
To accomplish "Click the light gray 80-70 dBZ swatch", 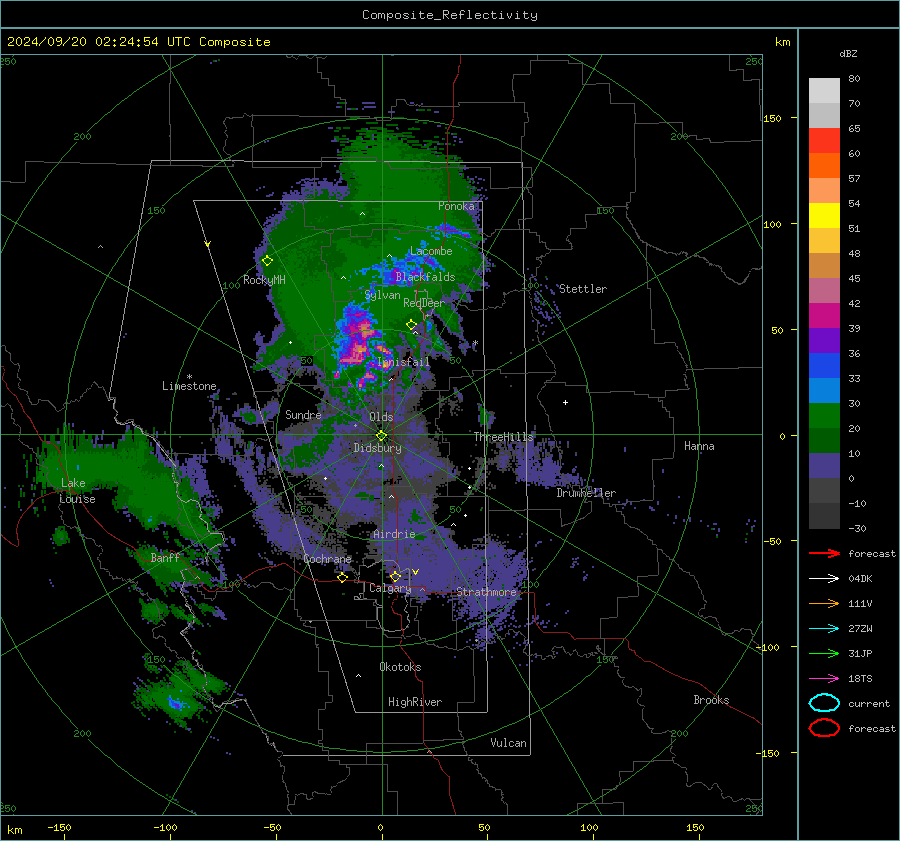I will 824,91.
